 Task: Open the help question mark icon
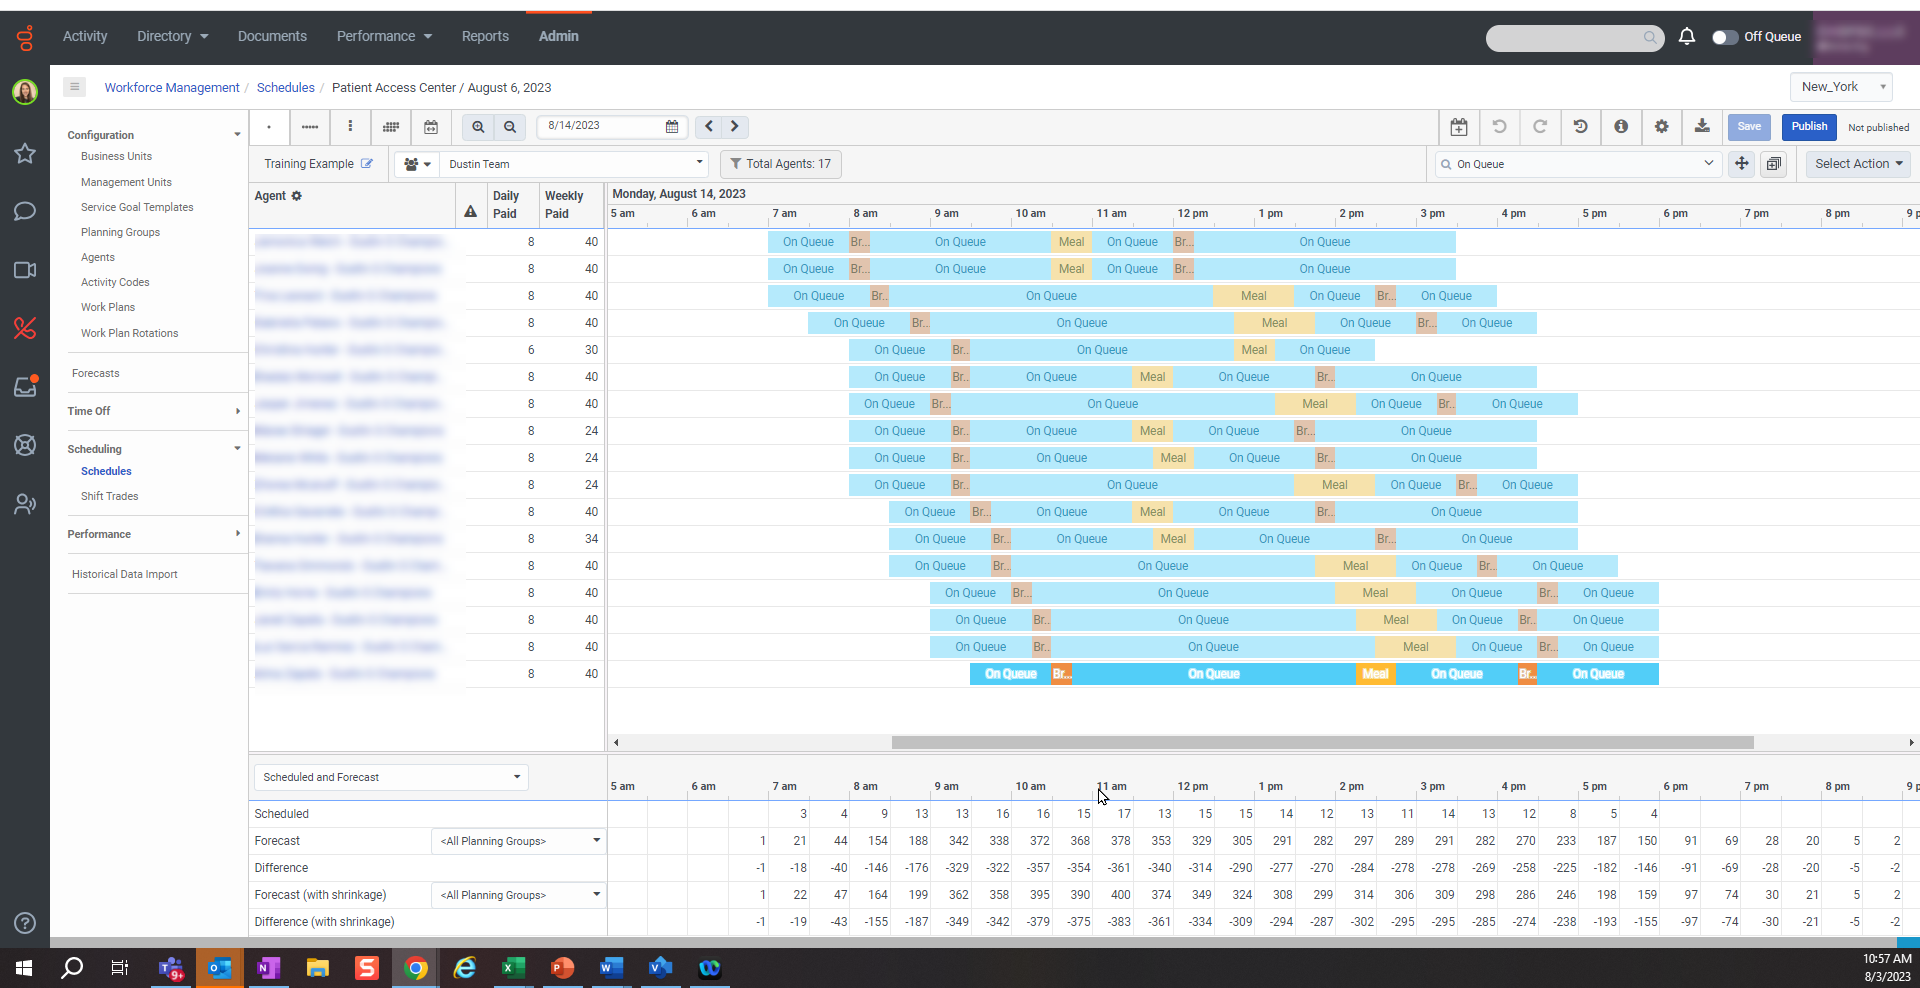(25, 923)
